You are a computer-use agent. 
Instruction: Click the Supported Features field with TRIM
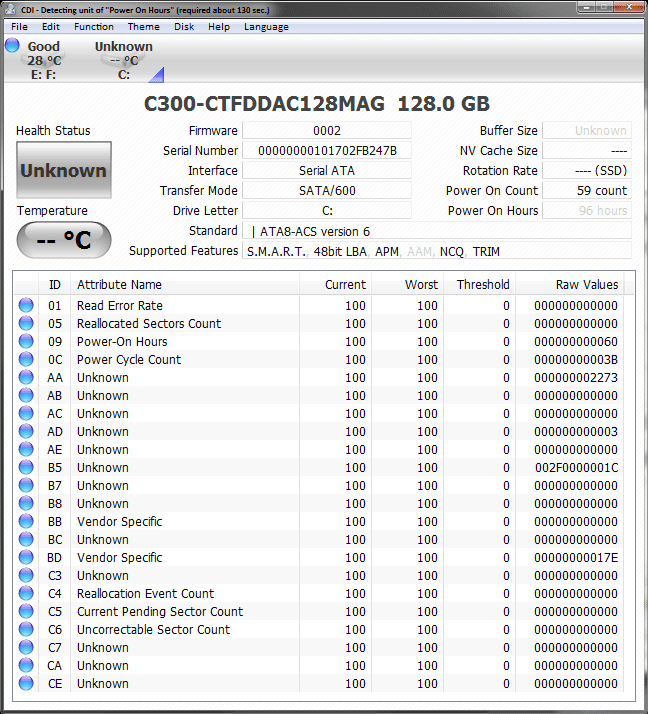click(x=437, y=251)
